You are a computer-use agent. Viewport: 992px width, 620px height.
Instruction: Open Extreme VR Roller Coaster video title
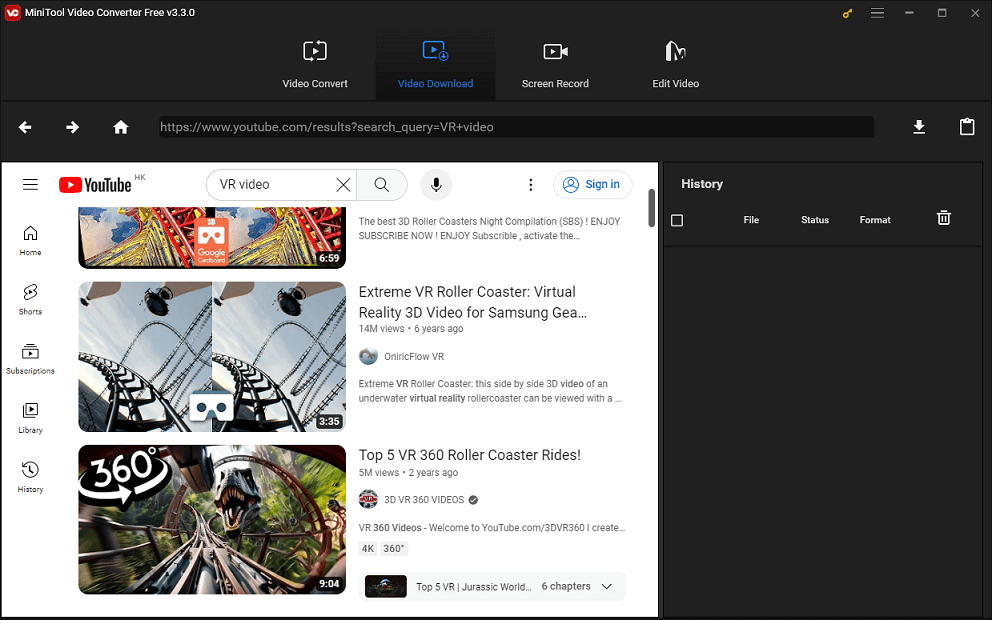473,302
